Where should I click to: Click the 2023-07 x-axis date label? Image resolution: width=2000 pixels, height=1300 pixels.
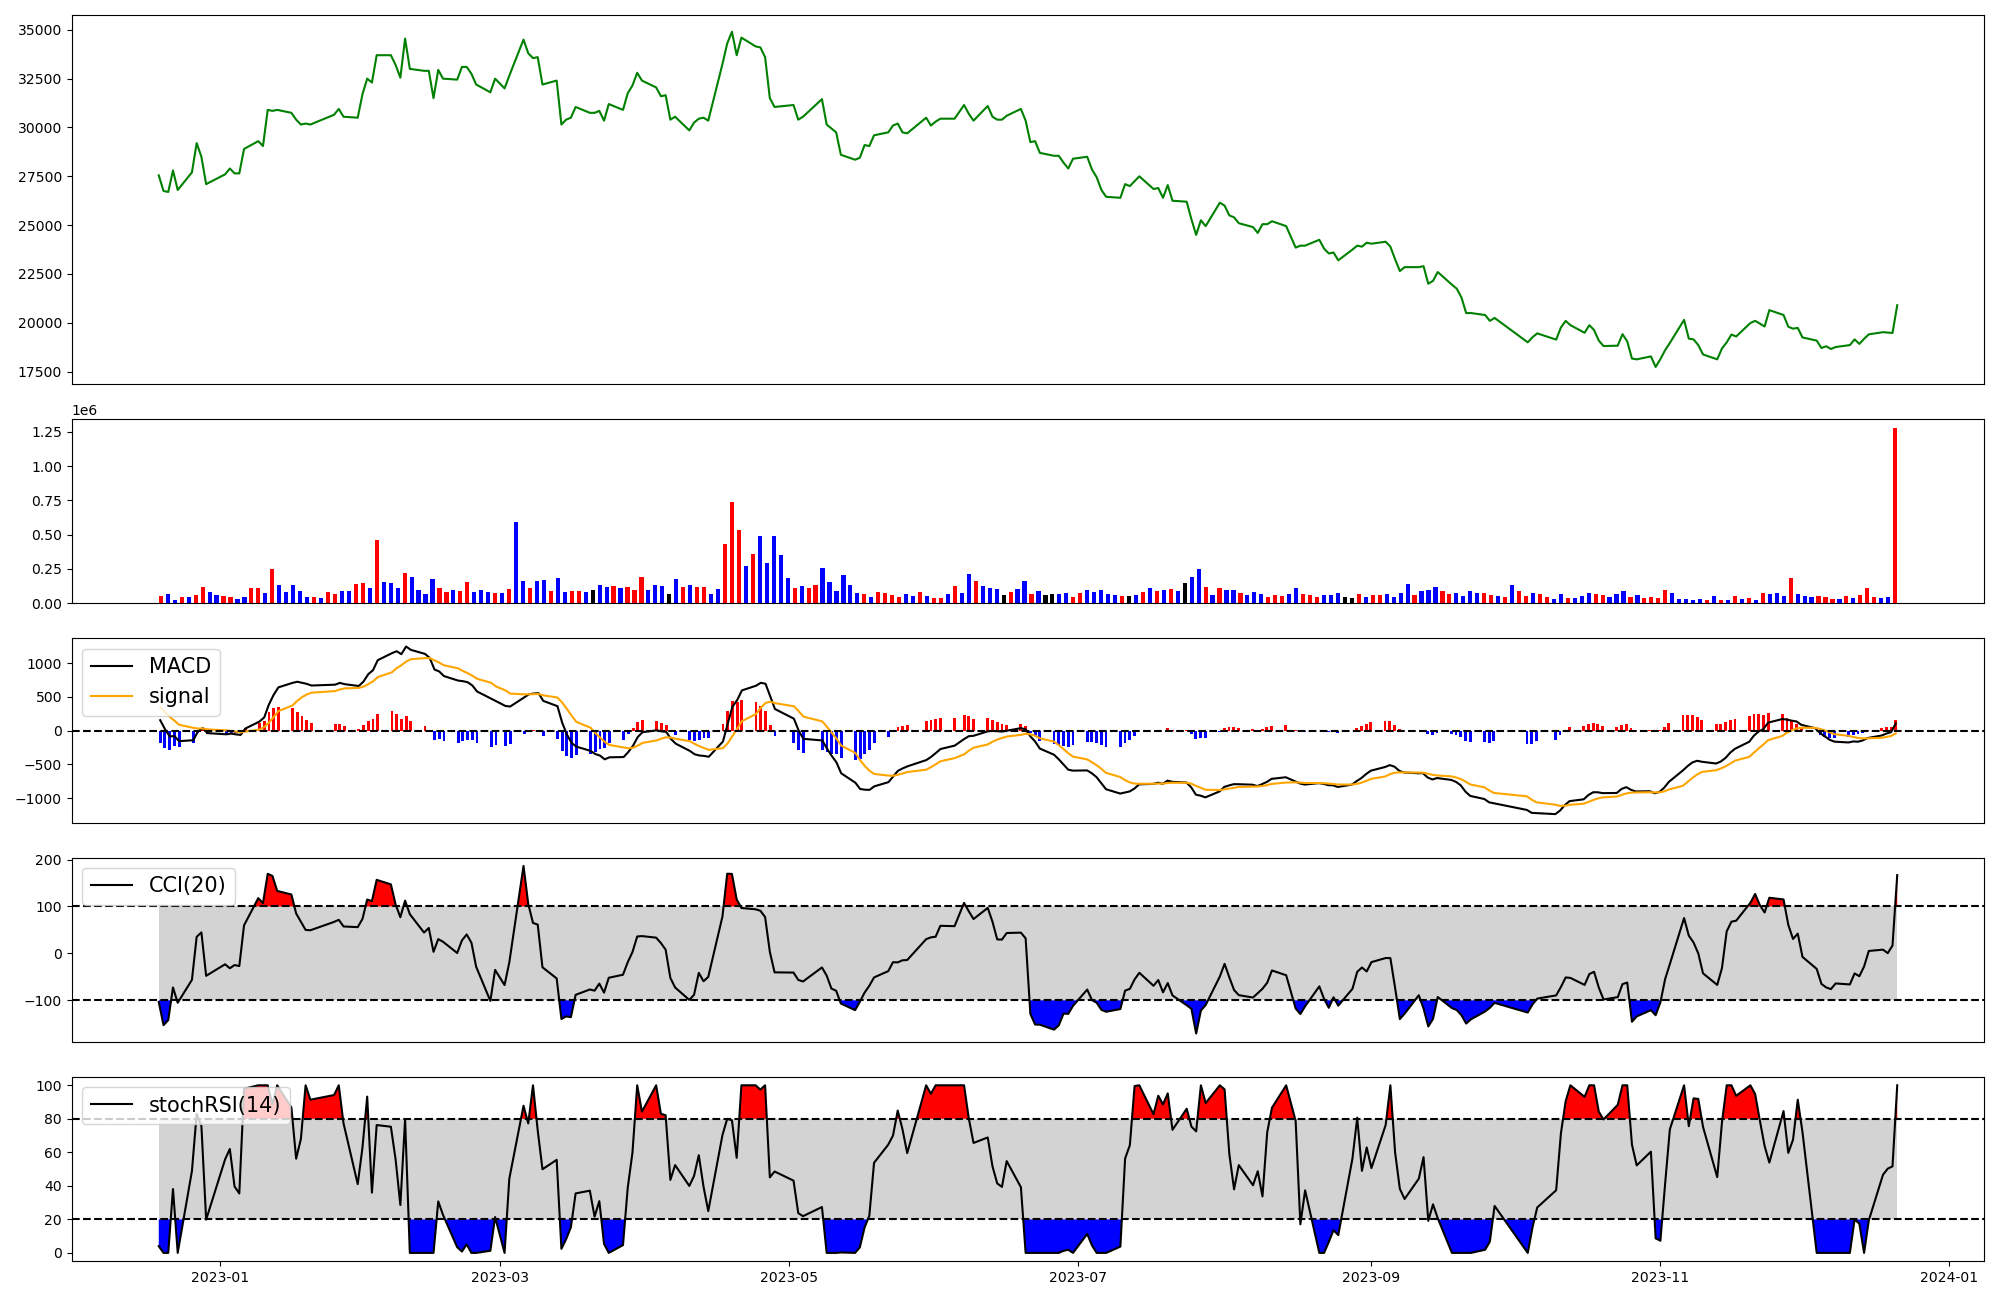(1079, 1277)
